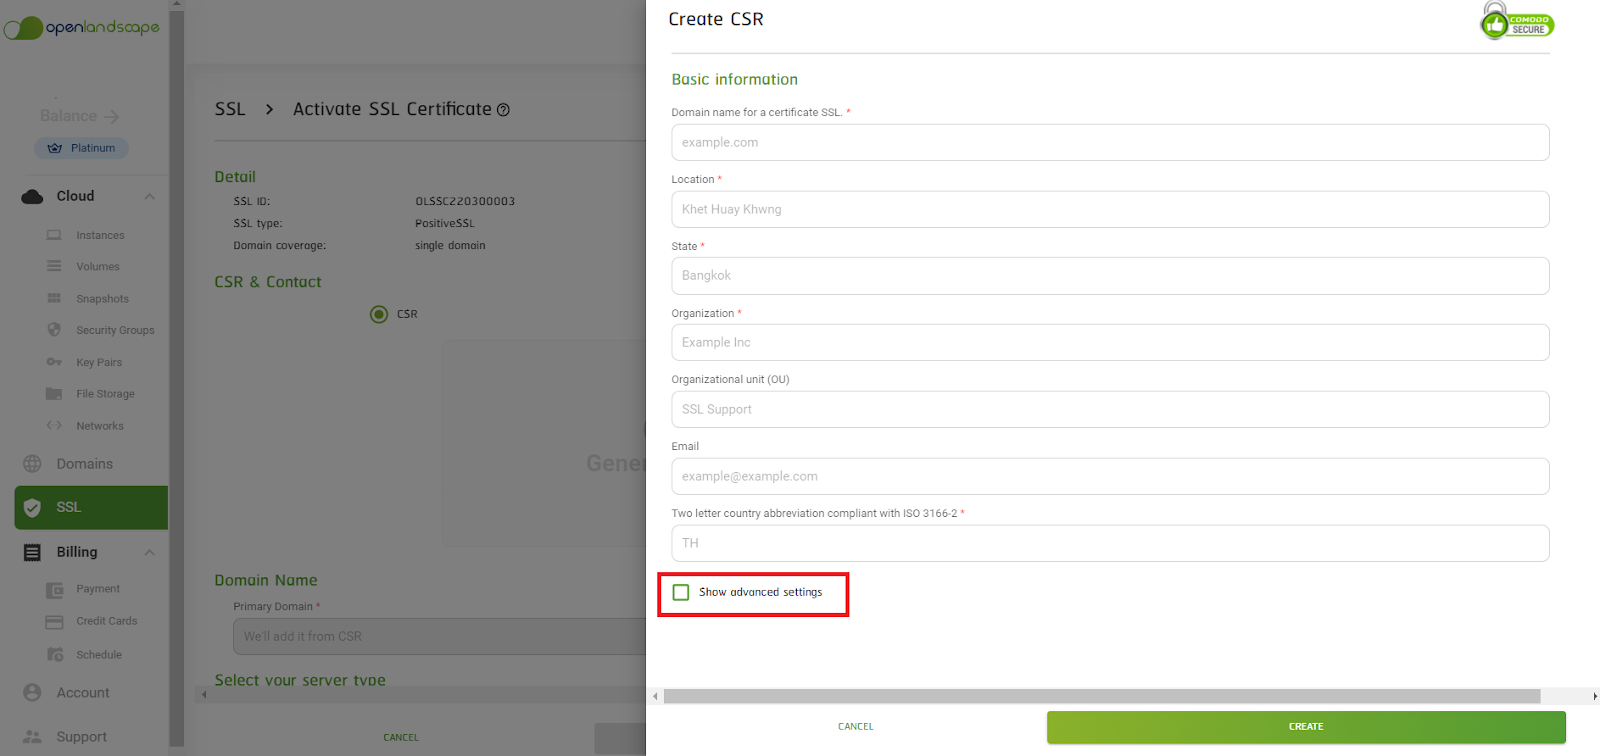Click the help icon beside Activate SSL Certificate
Screen dimensions: 1600x756
[503, 110]
